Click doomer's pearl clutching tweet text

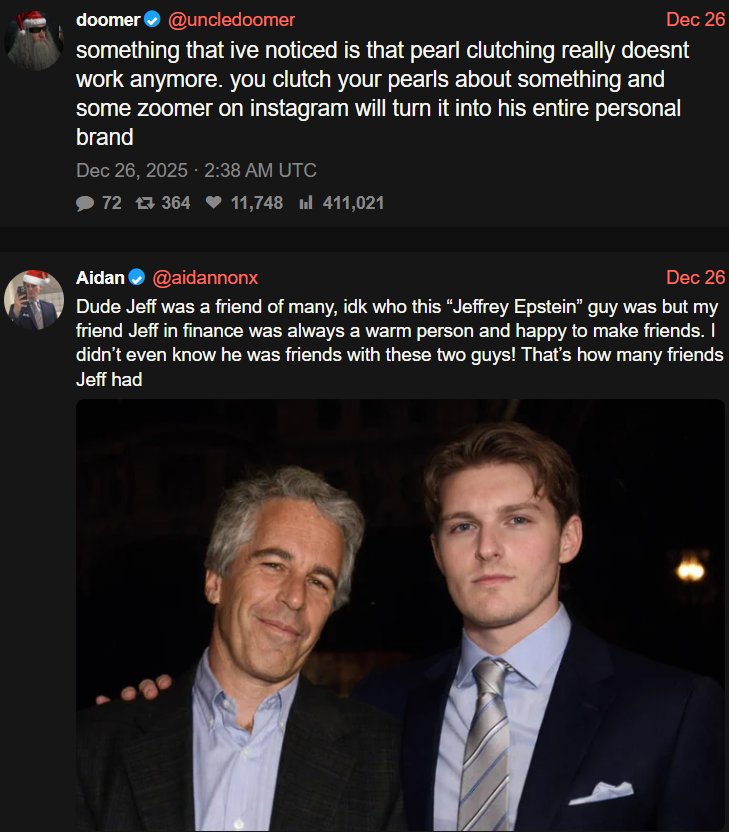[380, 92]
